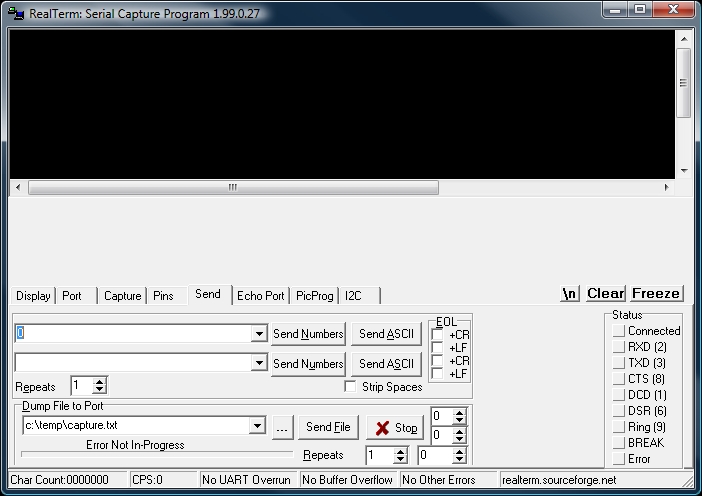Click first row Send ASCII button

click(x=386, y=334)
